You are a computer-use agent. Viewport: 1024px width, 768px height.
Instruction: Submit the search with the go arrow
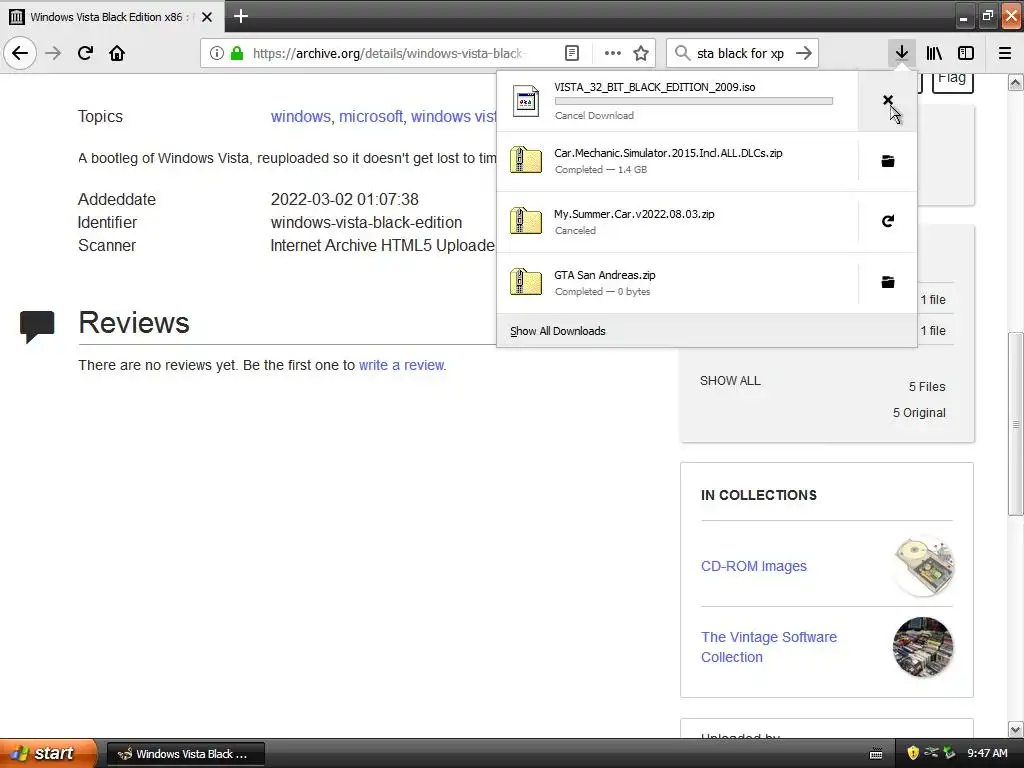(804, 53)
